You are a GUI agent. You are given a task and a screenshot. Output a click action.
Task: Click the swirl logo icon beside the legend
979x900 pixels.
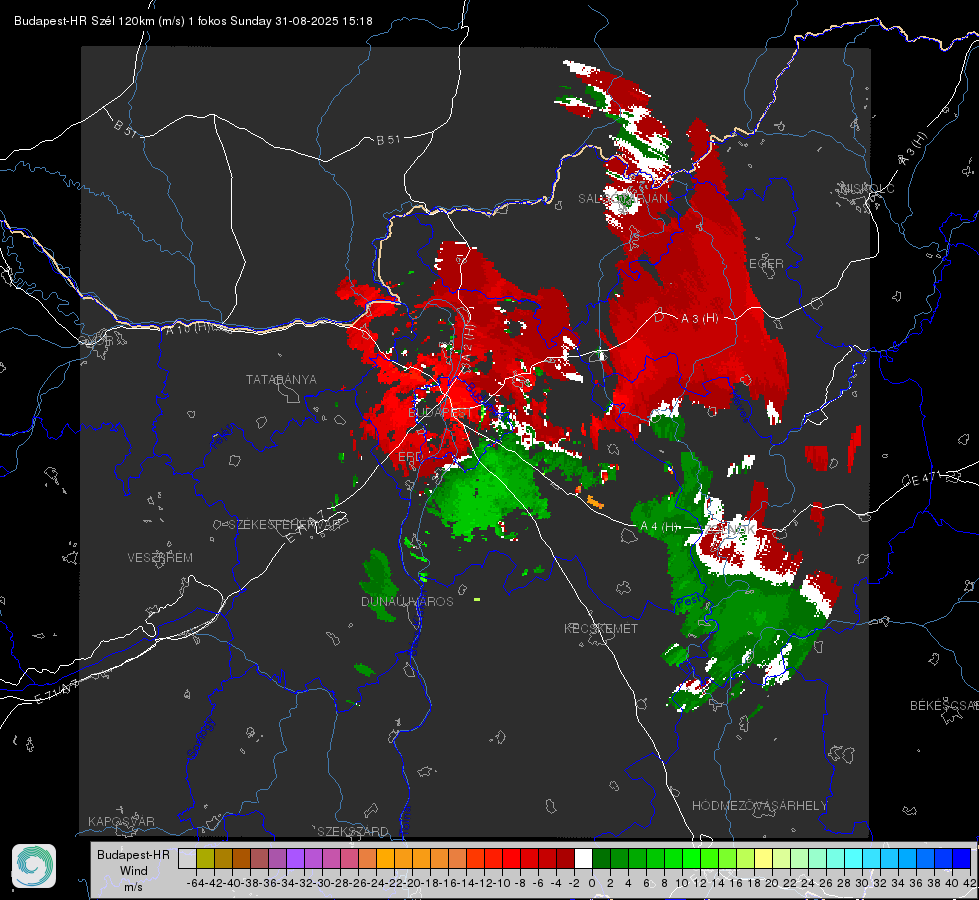(x=34, y=866)
